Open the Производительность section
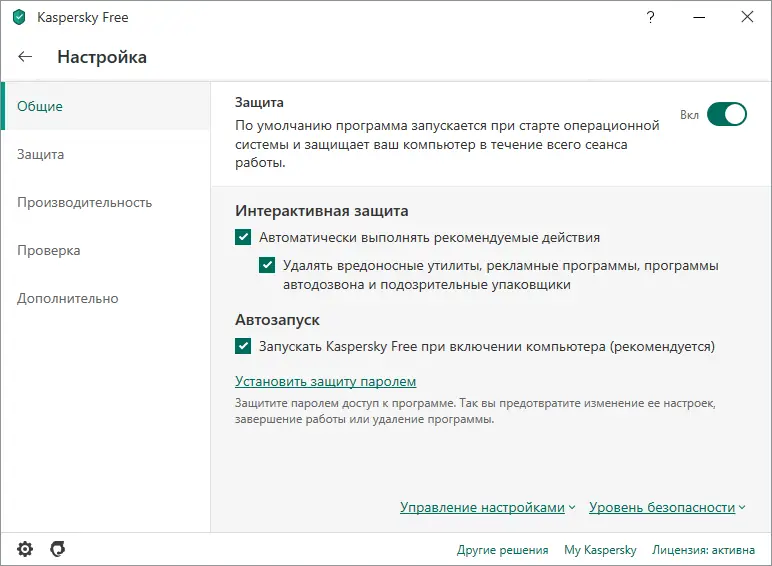This screenshot has width=772, height=566. click(84, 202)
